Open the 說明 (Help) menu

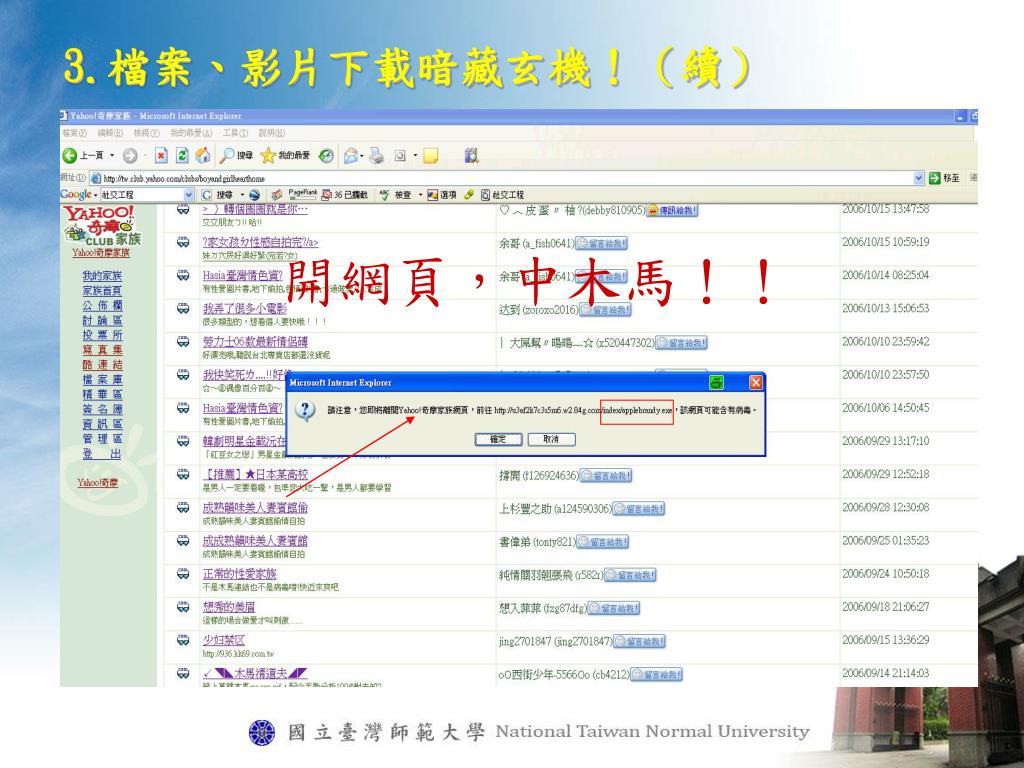[x=271, y=133]
